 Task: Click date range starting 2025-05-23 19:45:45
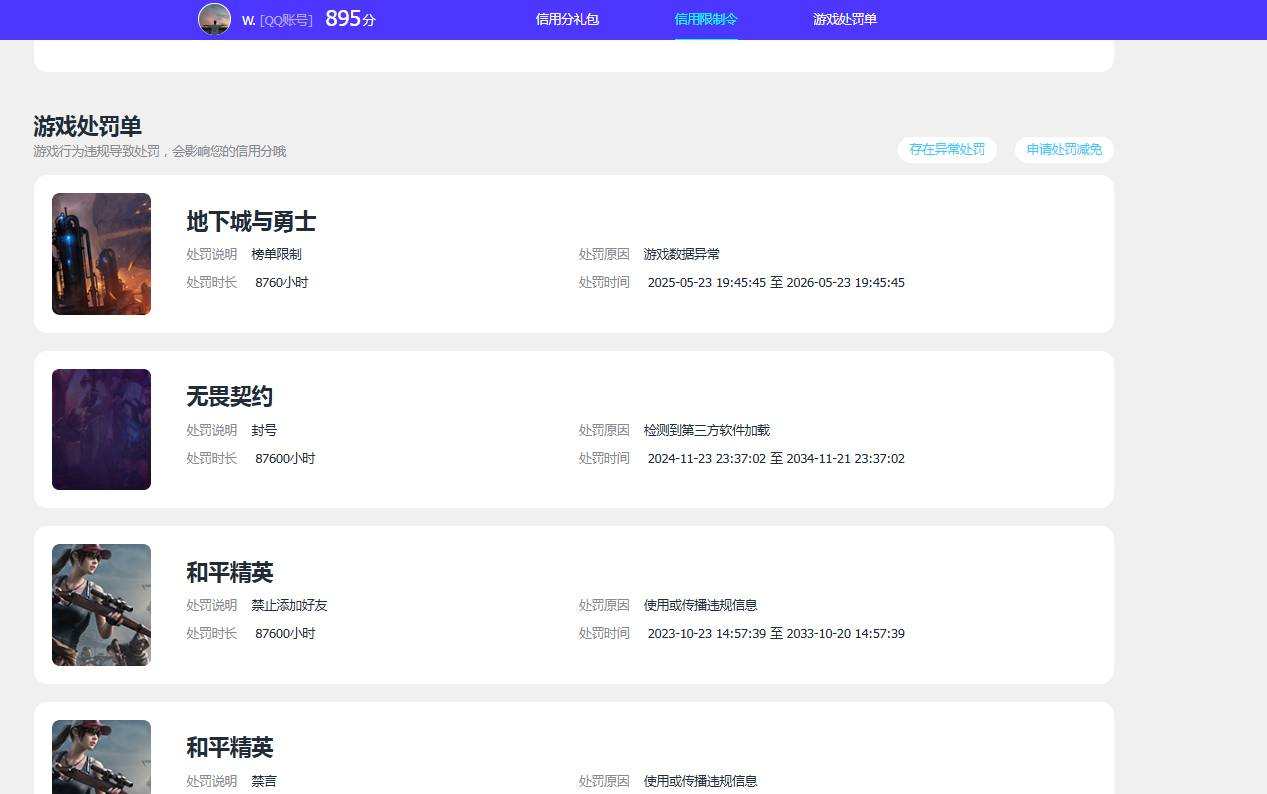point(776,283)
